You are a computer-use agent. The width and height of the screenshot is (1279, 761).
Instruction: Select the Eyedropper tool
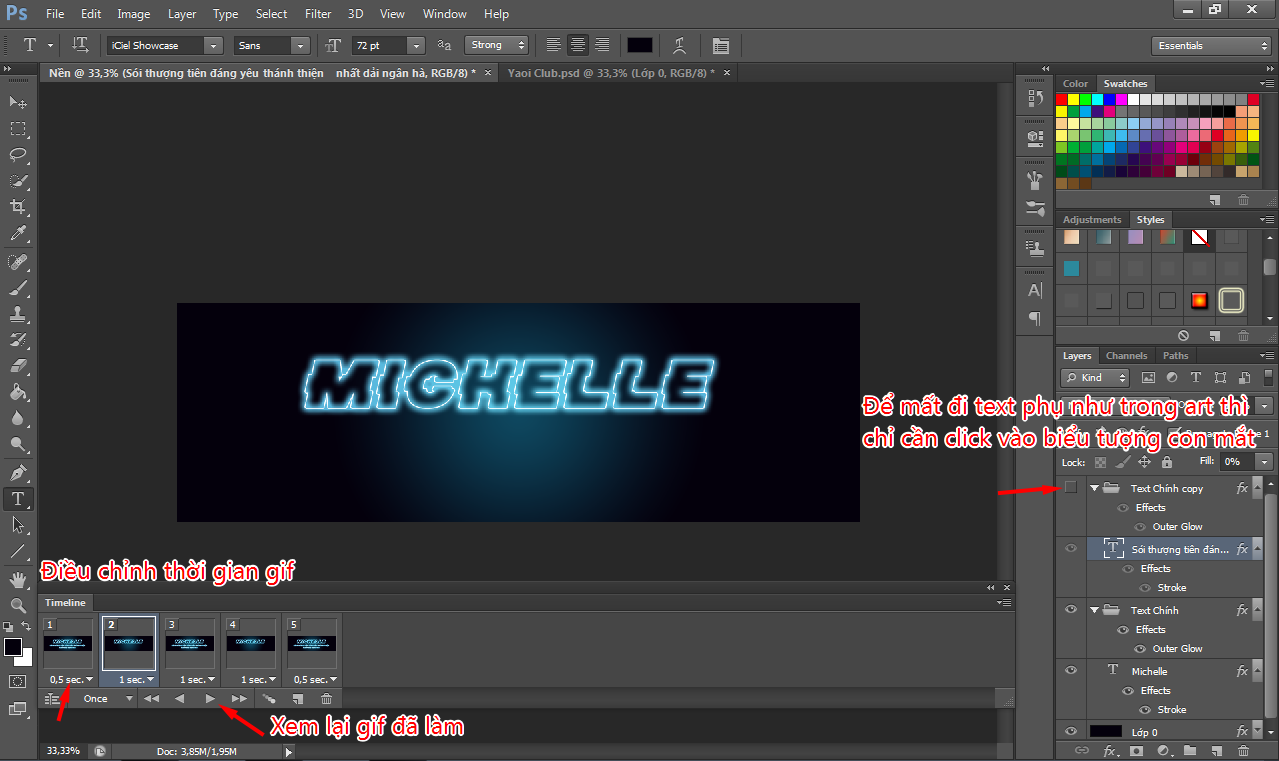[18, 234]
